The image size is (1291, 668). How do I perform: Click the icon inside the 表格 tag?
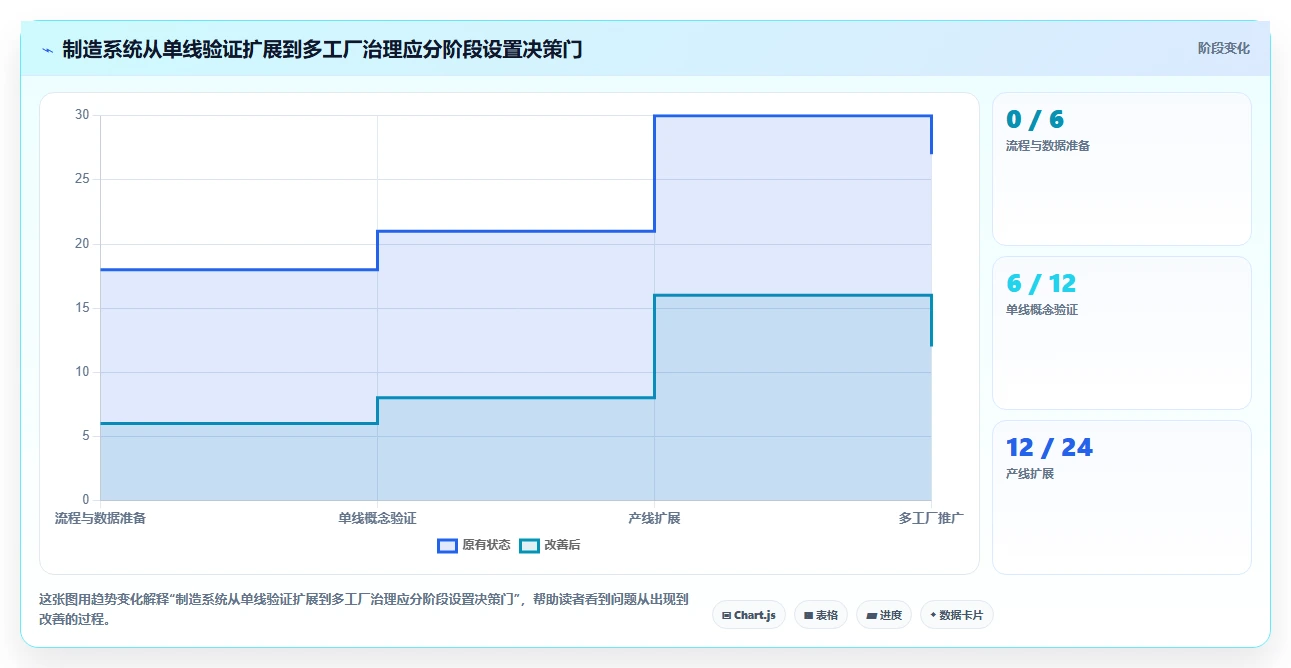click(808, 616)
